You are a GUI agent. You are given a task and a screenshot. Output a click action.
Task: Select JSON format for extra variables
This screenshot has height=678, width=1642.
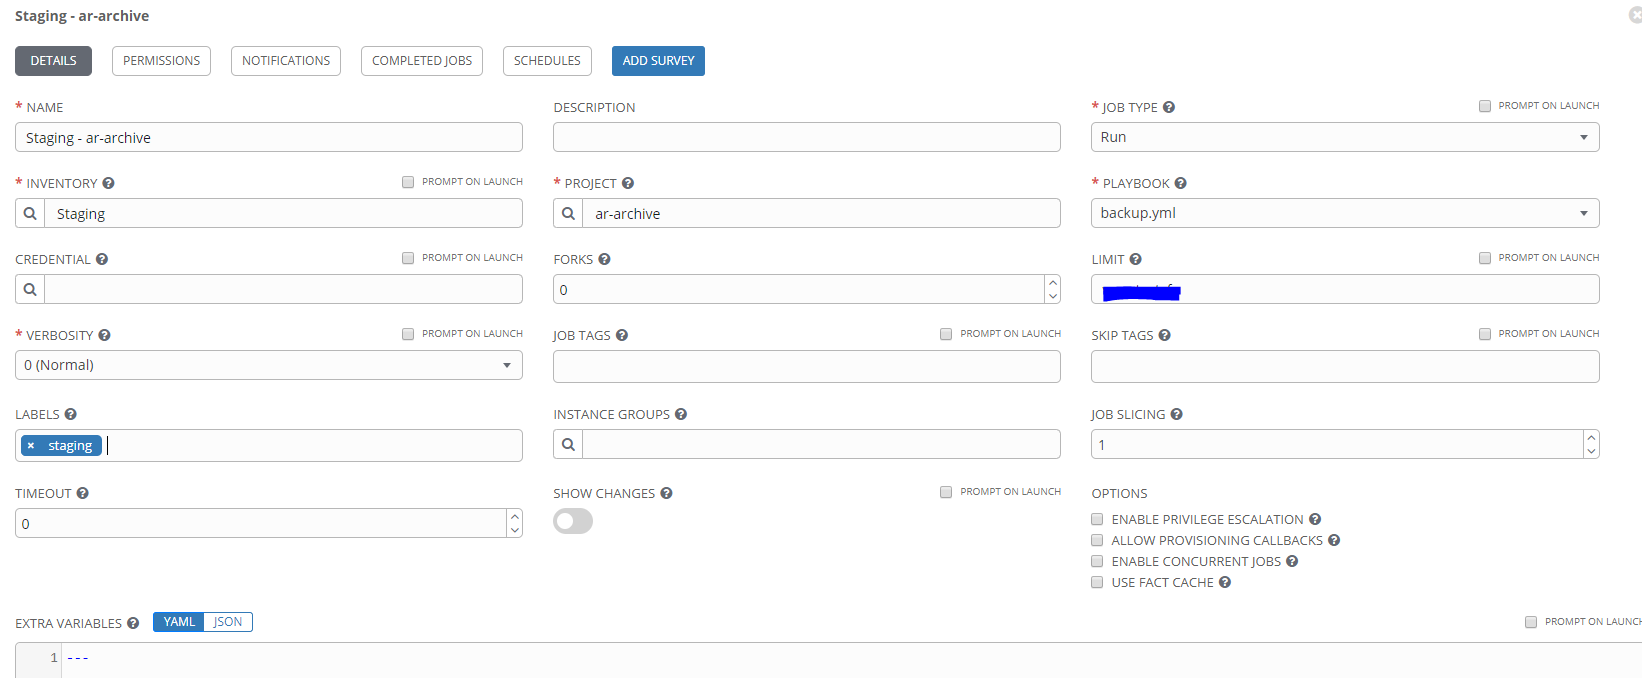pyautogui.click(x=228, y=622)
